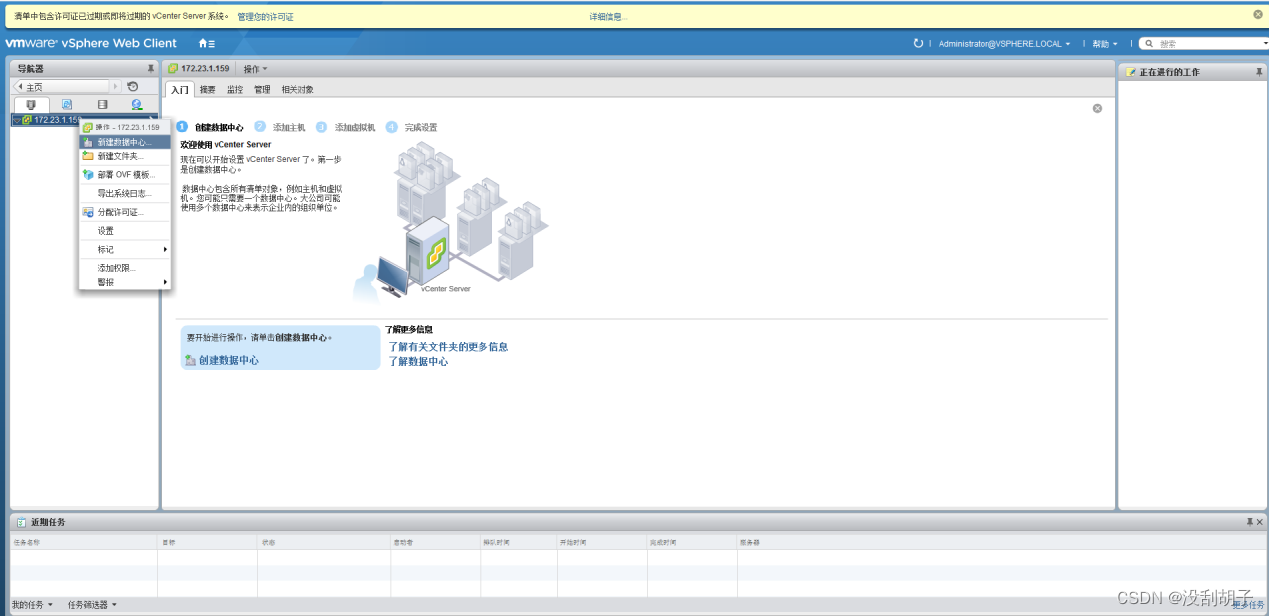This screenshot has height=616, width=1269.
Task: Click vCenter icon beside 172.23.1.159 title
Action: (x=173, y=69)
